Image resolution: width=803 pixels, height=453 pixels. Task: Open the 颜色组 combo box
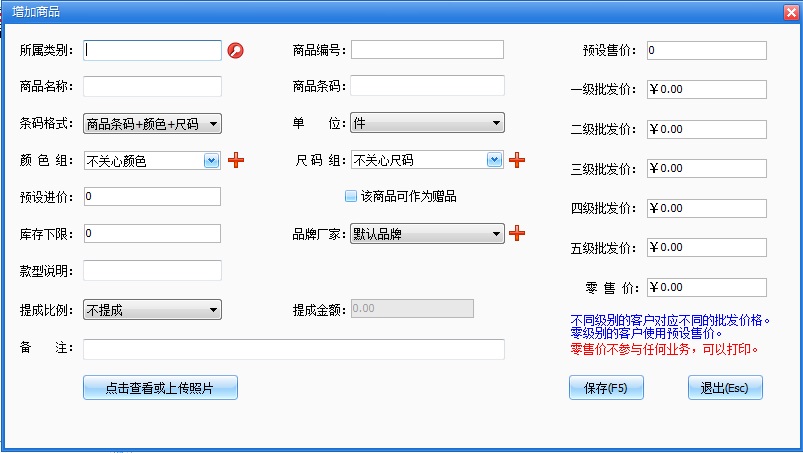coord(211,160)
